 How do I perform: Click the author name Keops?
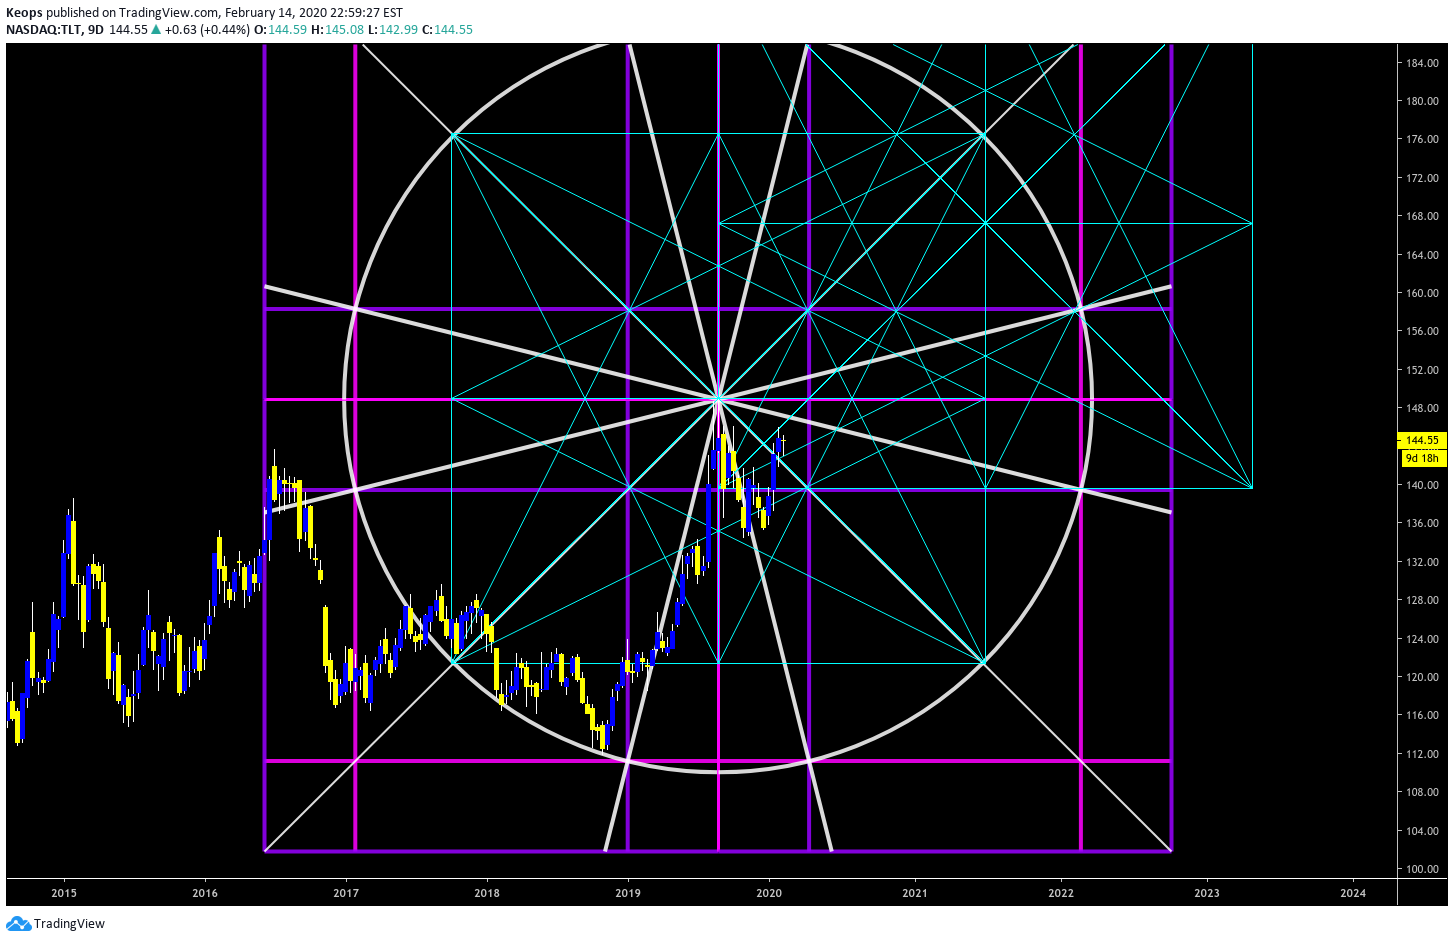point(24,13)
